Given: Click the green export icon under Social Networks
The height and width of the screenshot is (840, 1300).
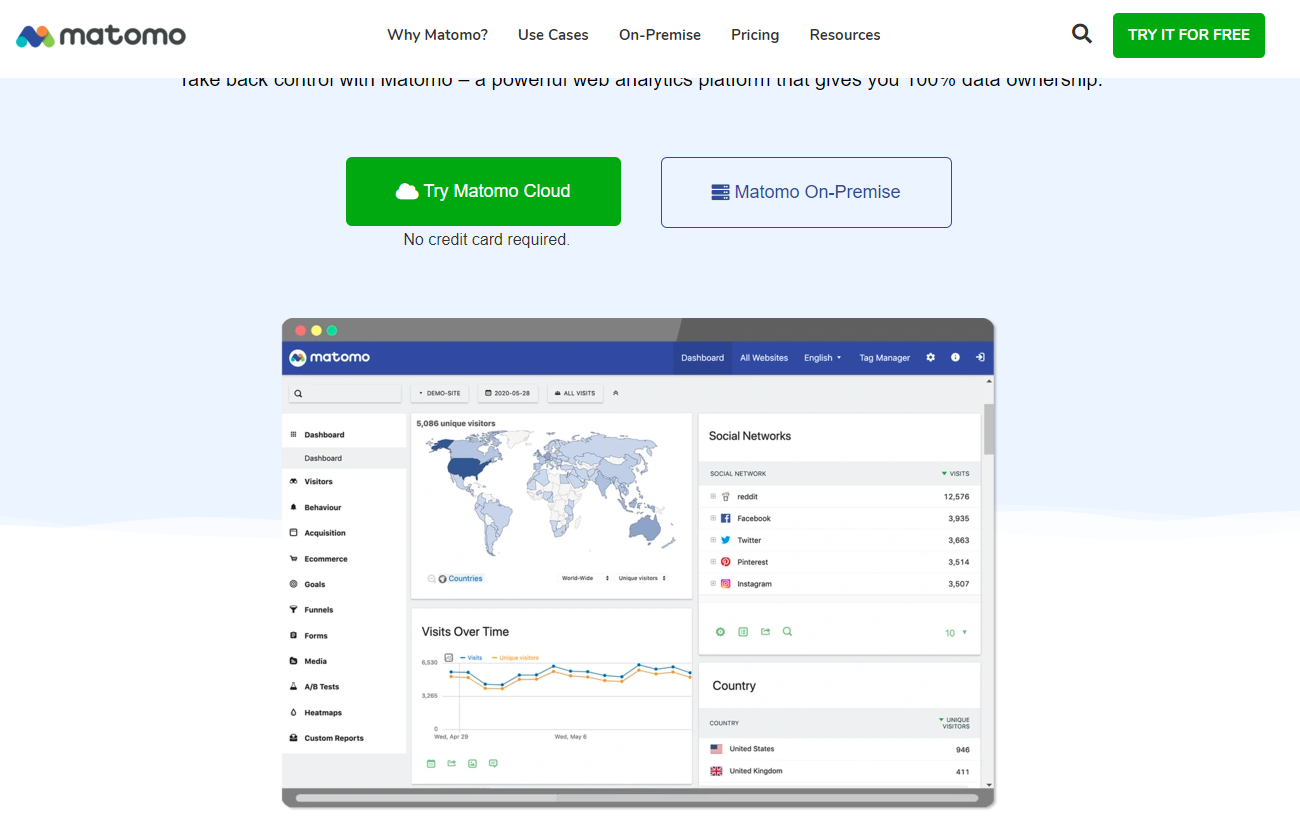Looking at the screenshot, I should coord(765,632).
